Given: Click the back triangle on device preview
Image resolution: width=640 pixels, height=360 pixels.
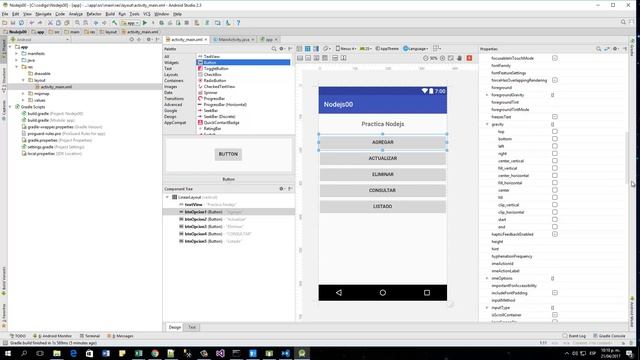Looking at the screenshot, I should click(339, 293).
